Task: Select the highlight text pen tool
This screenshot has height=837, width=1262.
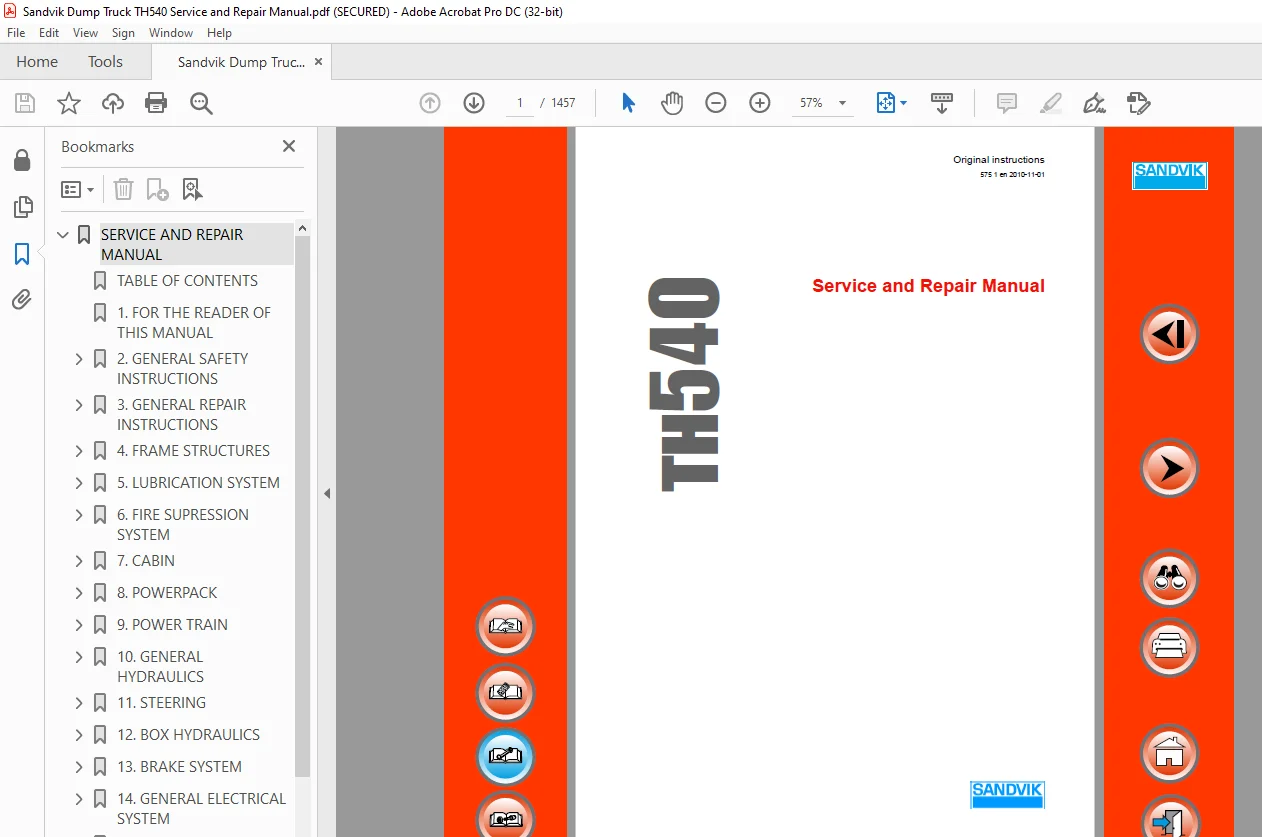Action: tap(1051, 103)
